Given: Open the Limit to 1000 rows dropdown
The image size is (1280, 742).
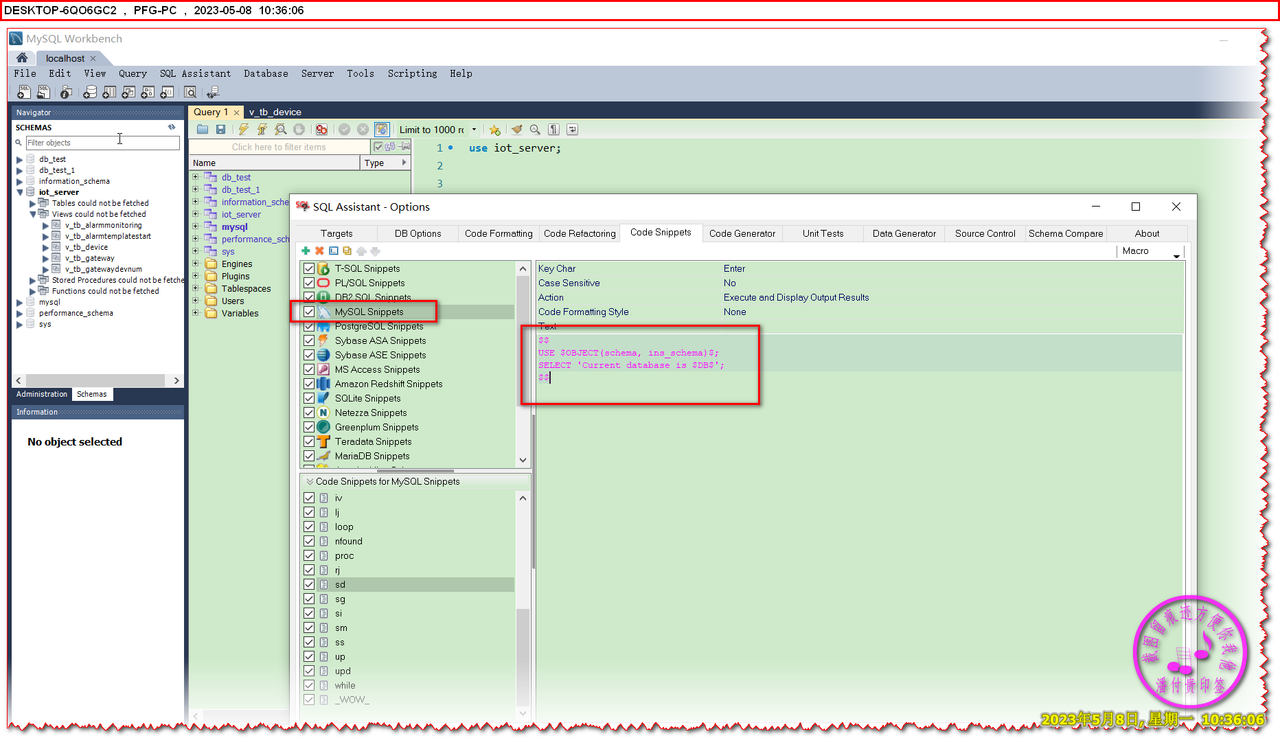Looking at the screenshot, I should click(474, 130).
